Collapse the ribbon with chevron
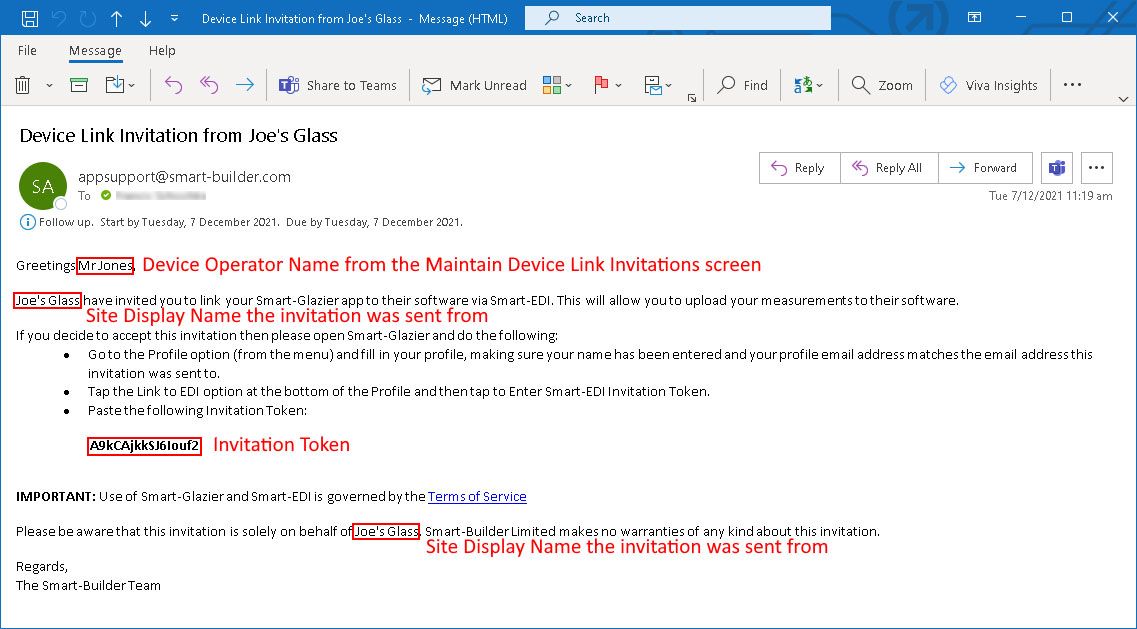Image resolution: width=1137 pixels, height=629 pixels. 1122,99
